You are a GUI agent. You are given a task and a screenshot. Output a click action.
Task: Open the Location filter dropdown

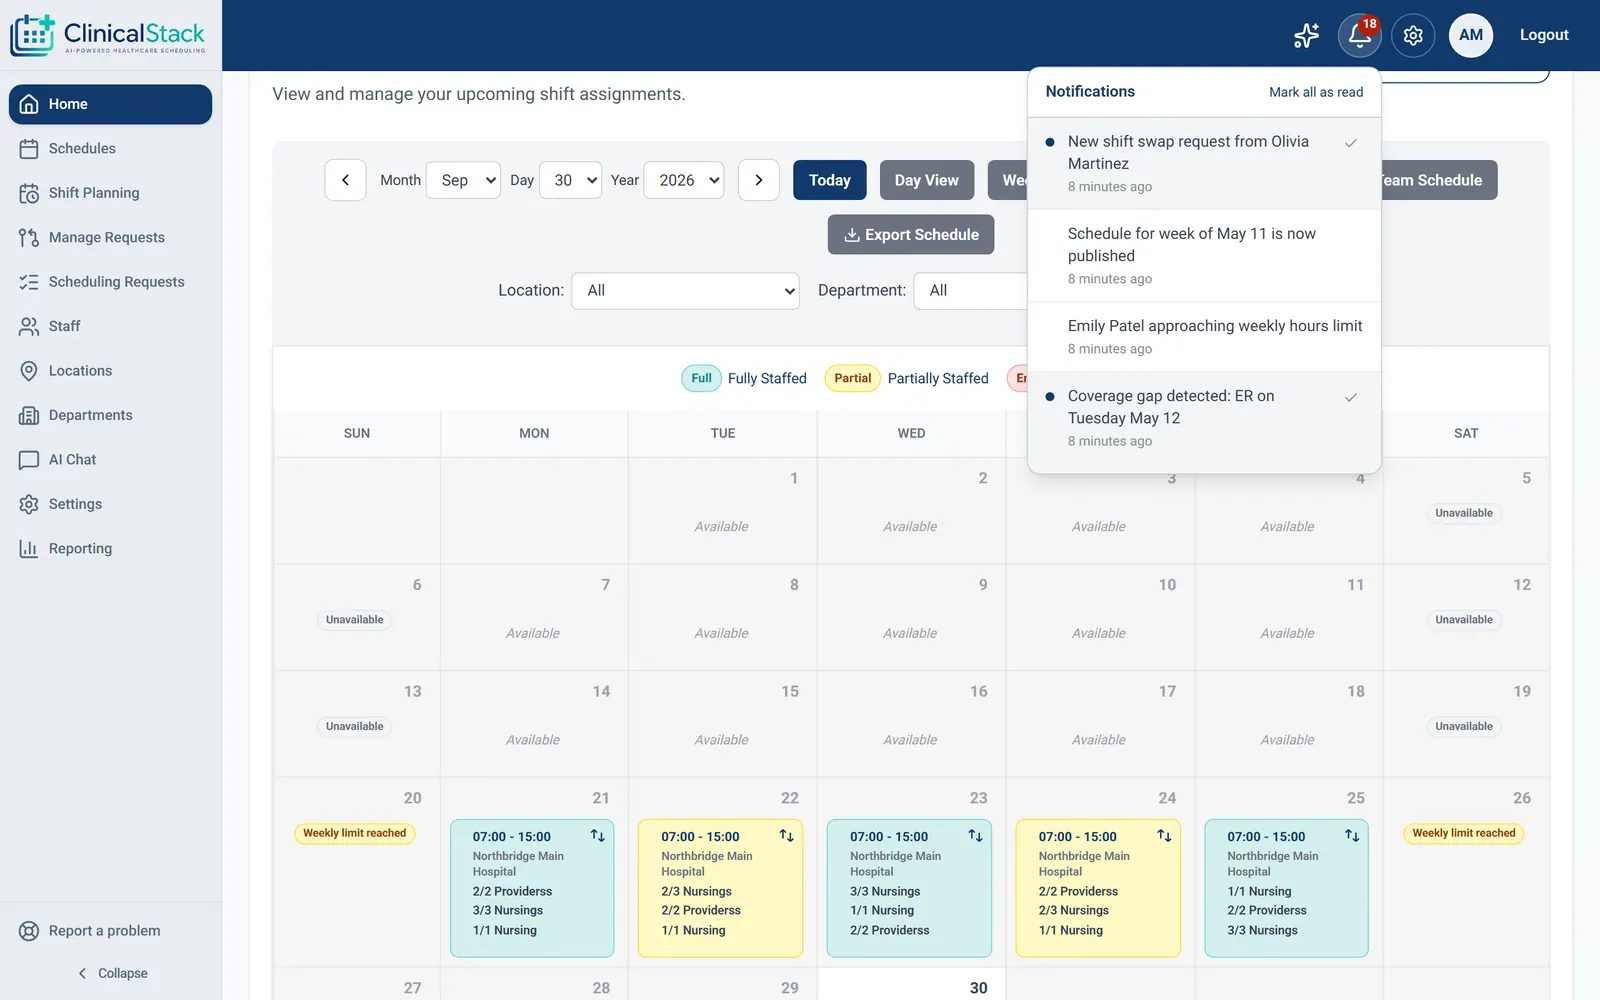pyautogui.click(x=685, y=291)
